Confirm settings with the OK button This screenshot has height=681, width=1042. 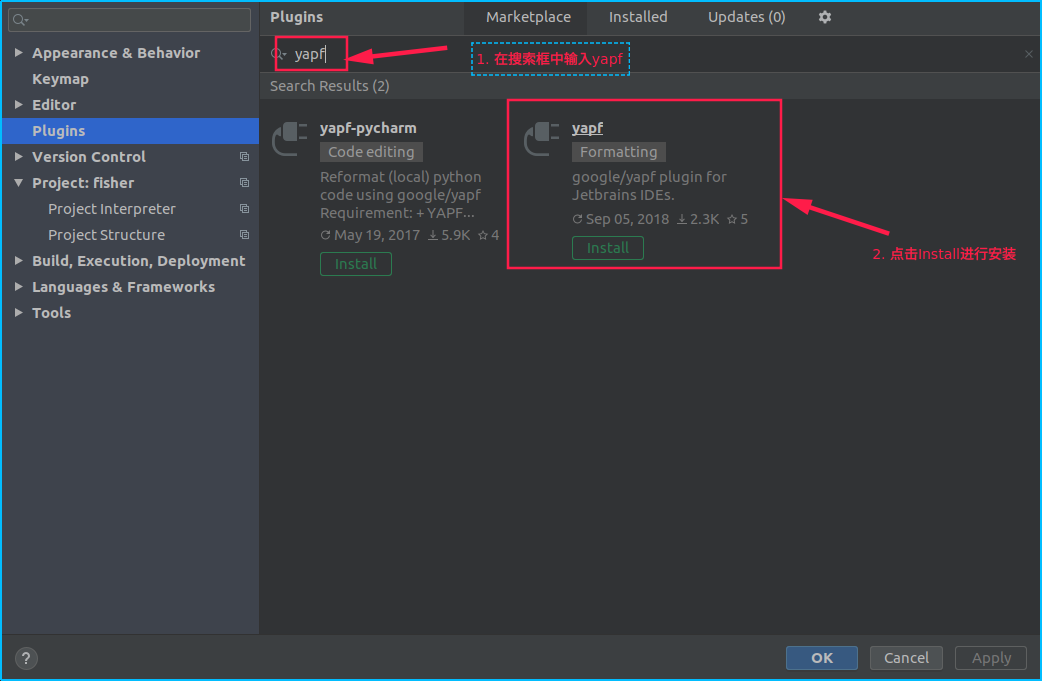[821, 657]
